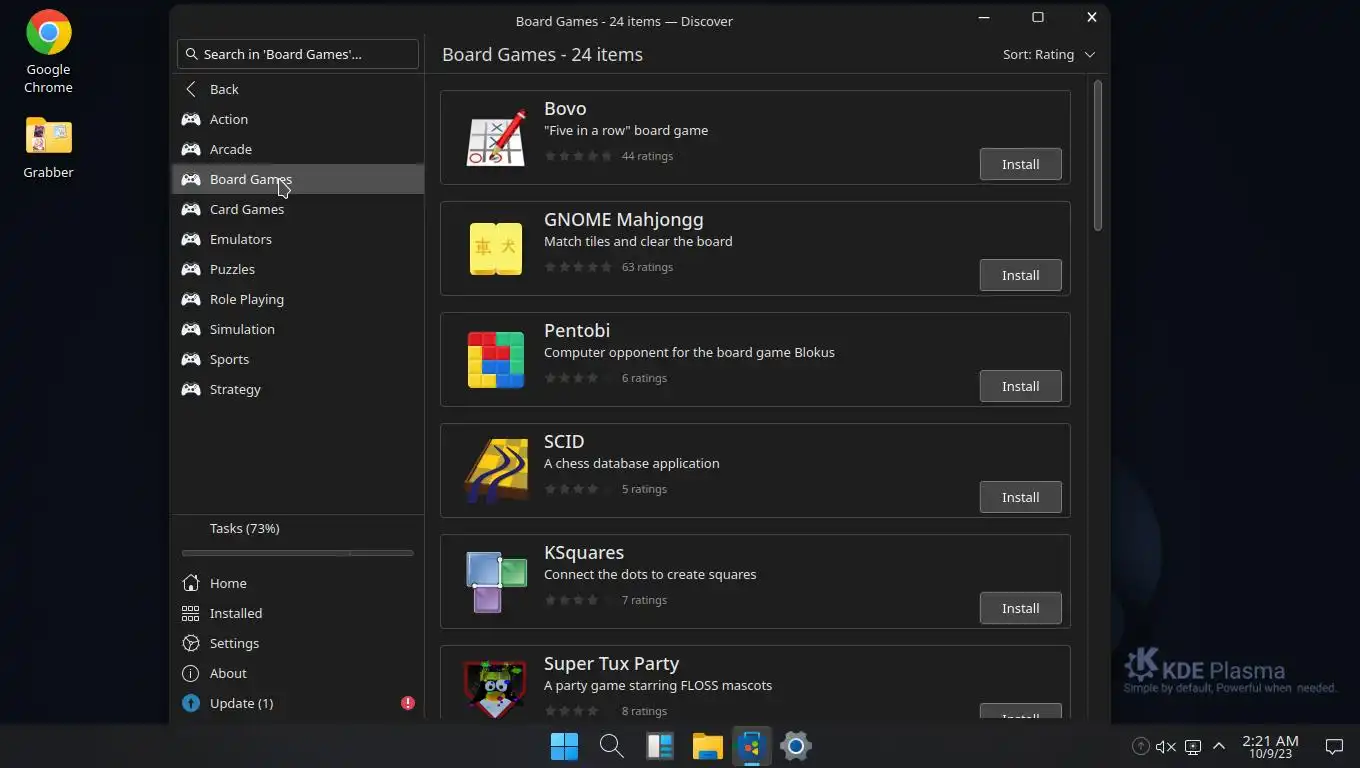Click gamepad icon beside Strategy
Screen dimensions: 1360x768
point(191,389)
